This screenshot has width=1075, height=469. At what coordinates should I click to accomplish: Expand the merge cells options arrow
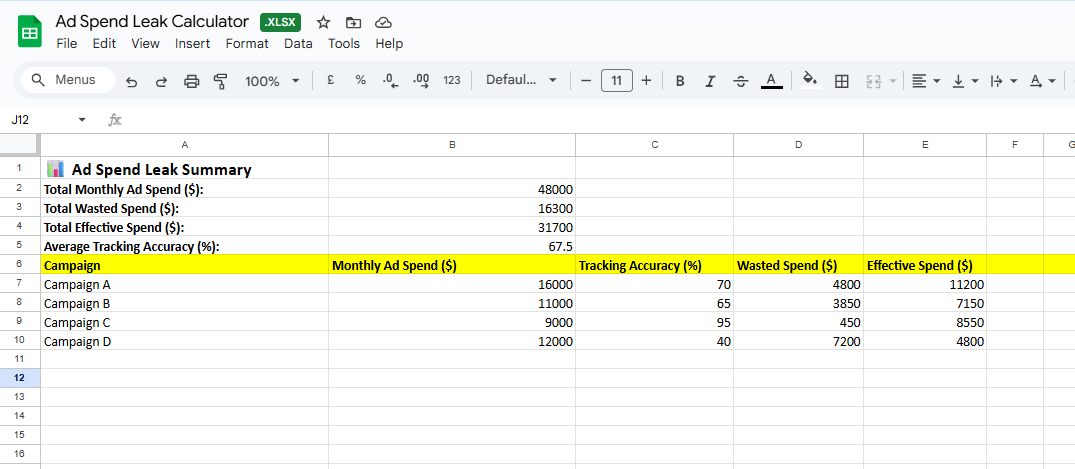click(x=893, y=82)
